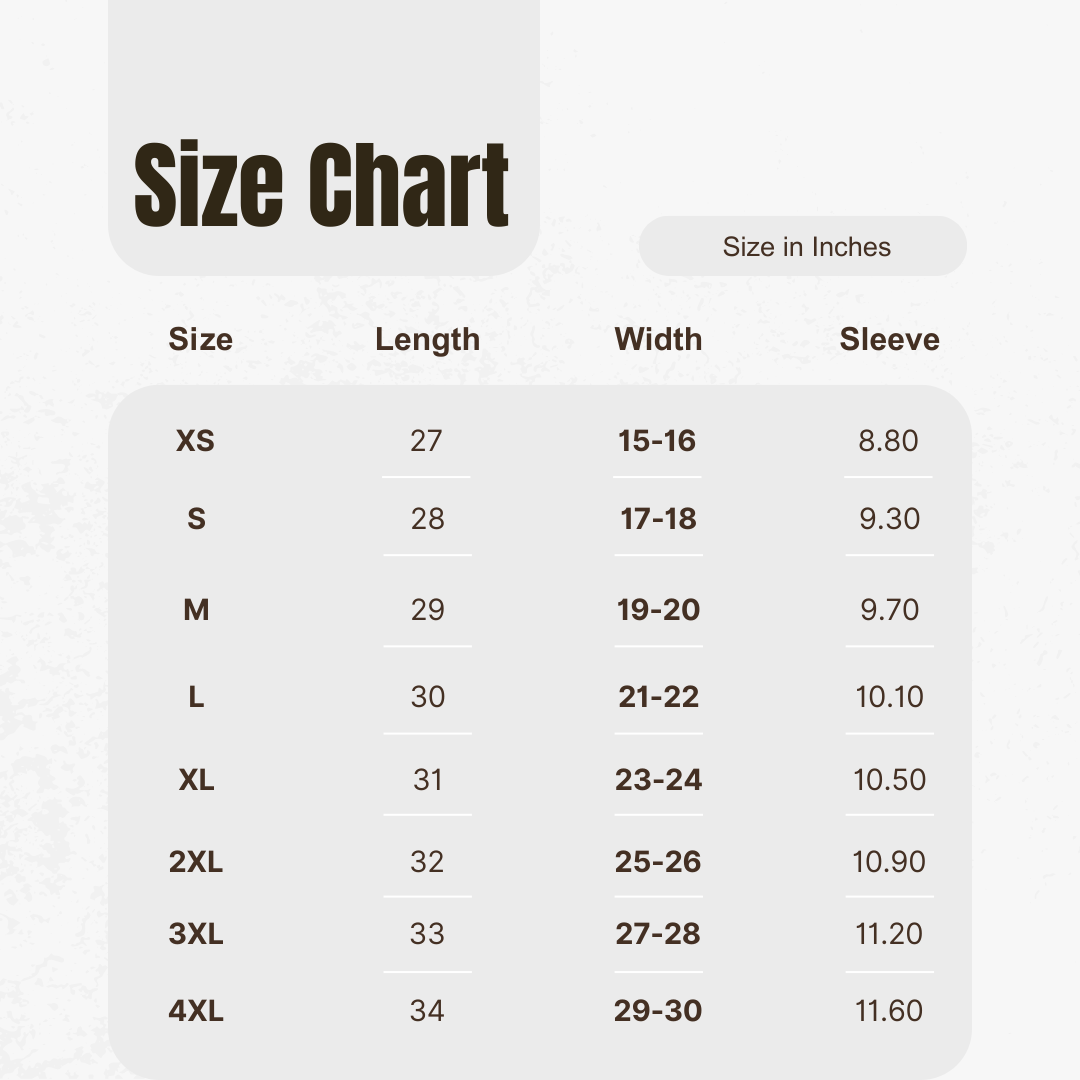
Task: Select the M size row label
Action: coord(196,610)
